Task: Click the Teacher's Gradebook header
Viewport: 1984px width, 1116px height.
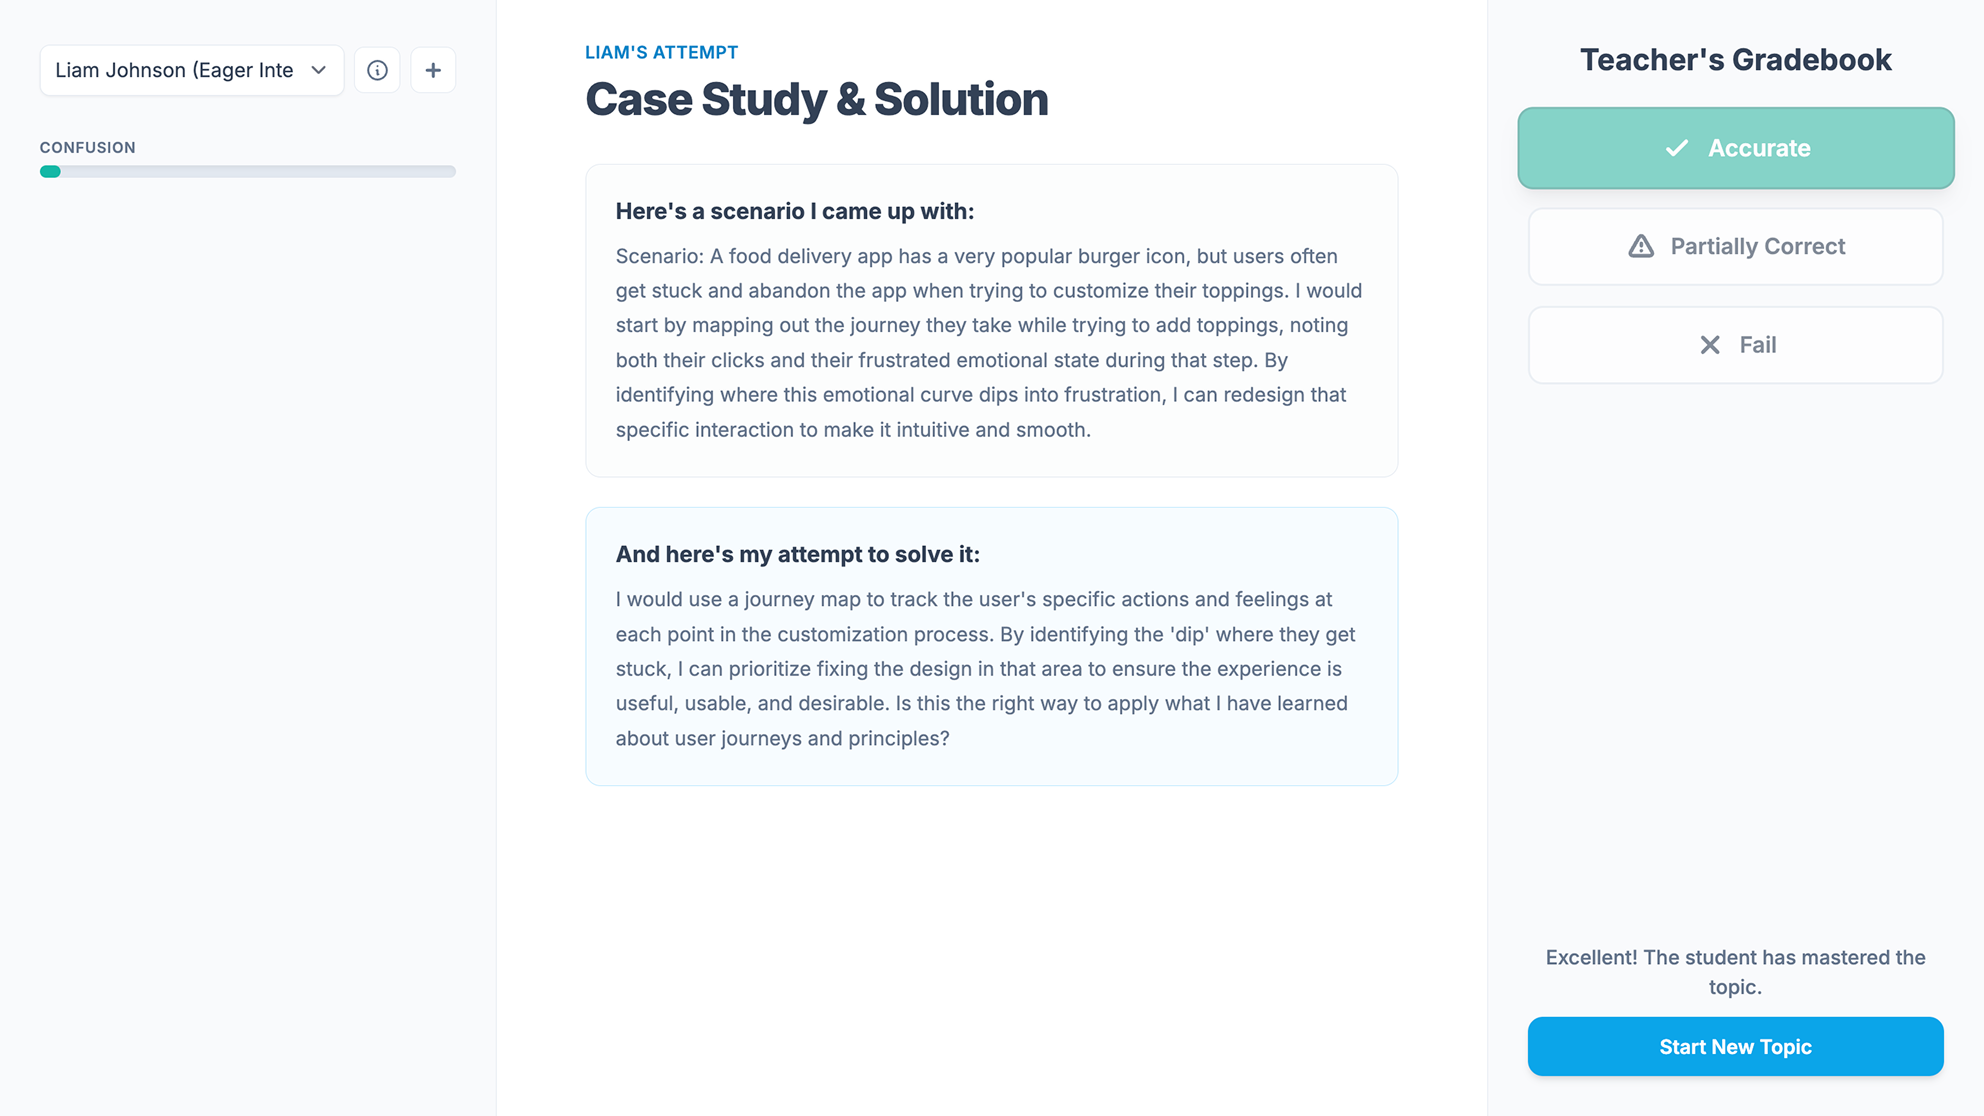Action: click(1735, 60)
